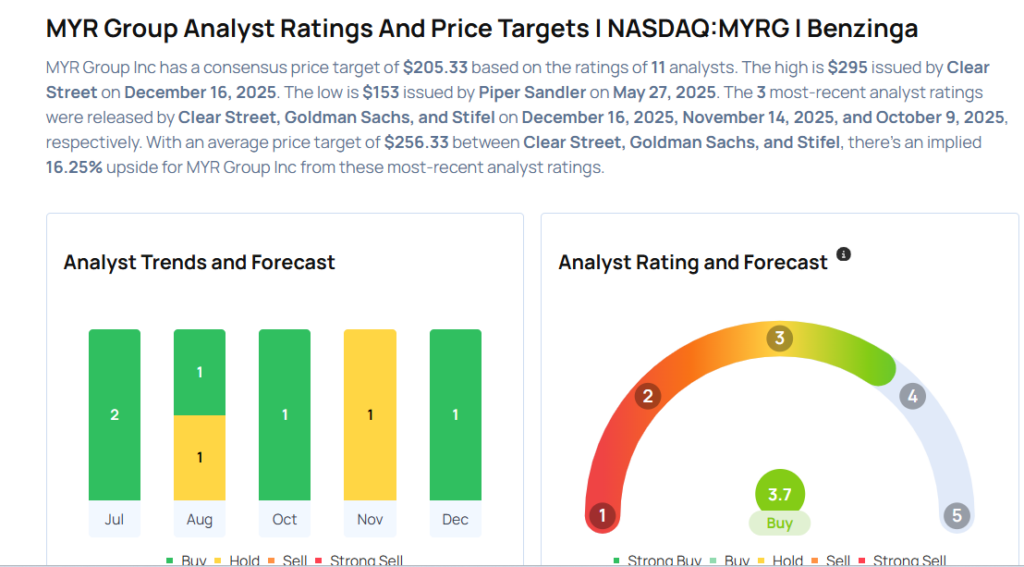Image resolution: width=1024 pixels, height=567 pixels.
Task: Click gauge marker number 1
Action: click(x=601, y=516)
